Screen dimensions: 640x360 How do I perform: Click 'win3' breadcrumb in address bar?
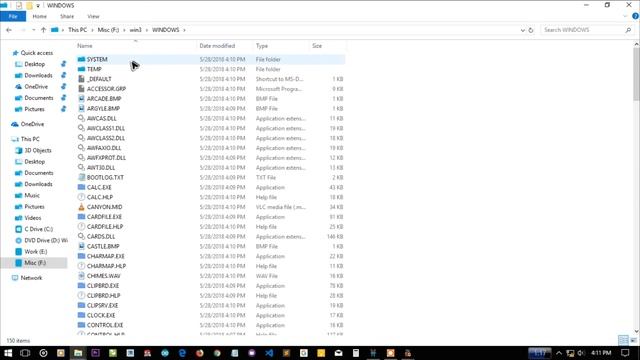136,30
